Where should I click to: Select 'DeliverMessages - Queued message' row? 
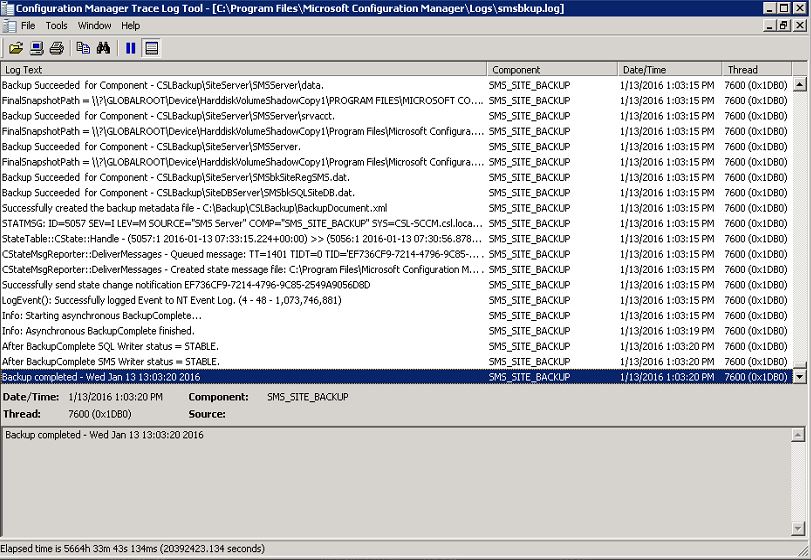tap(396, 254)
